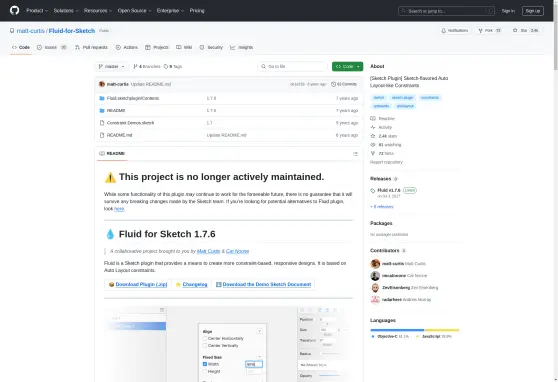558x382 pixels.
Task: Open the Fluid.sketchplugin/Contents folder
Action: point(133,98)
